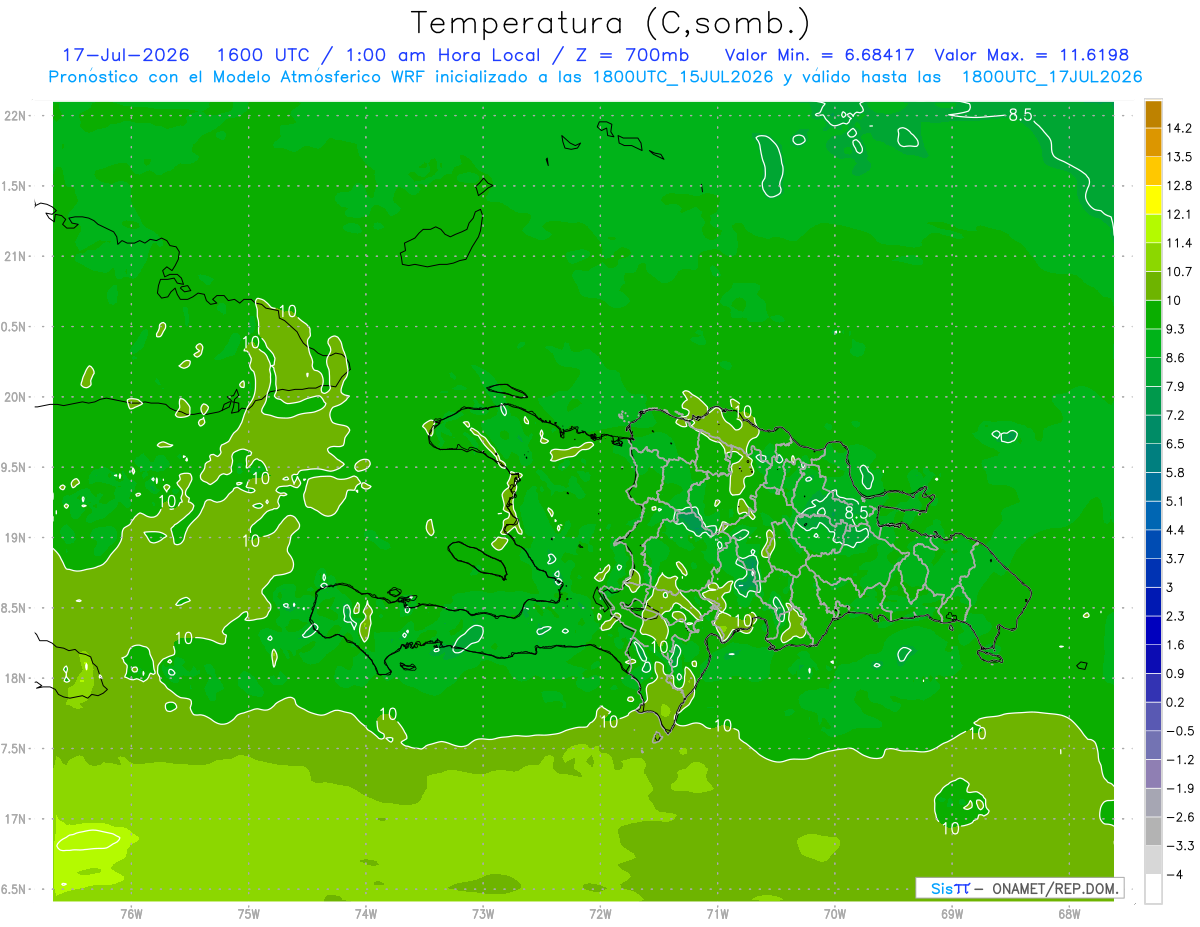Click the 74W longitude axis label
1200x927 pixels.
click(x=366, y=914)
